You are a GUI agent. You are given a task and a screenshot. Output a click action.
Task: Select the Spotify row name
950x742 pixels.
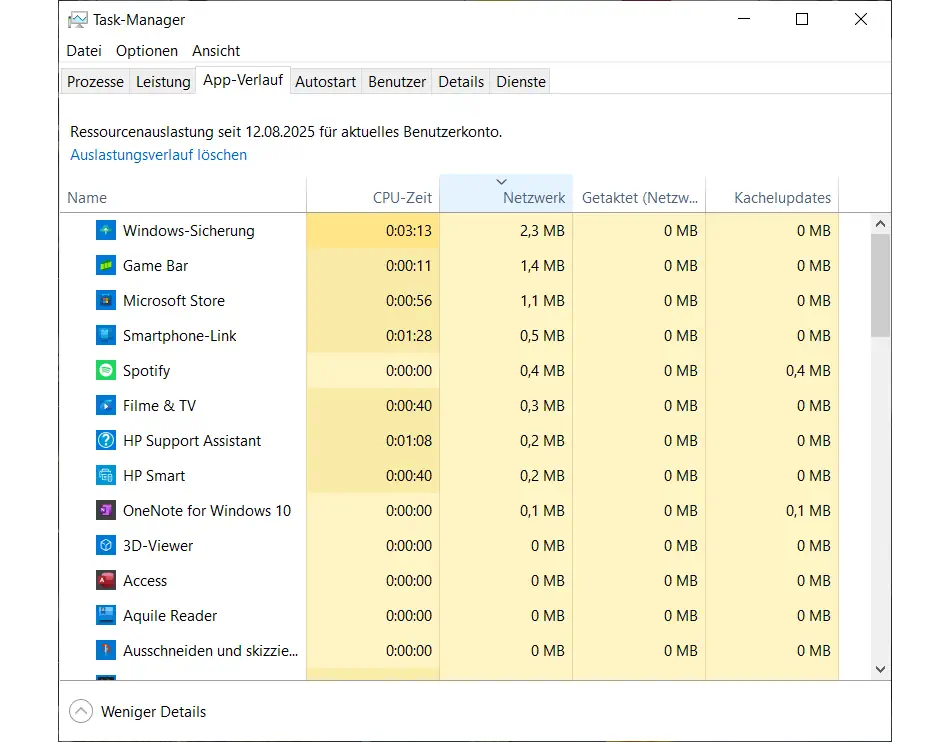[147, 371]
